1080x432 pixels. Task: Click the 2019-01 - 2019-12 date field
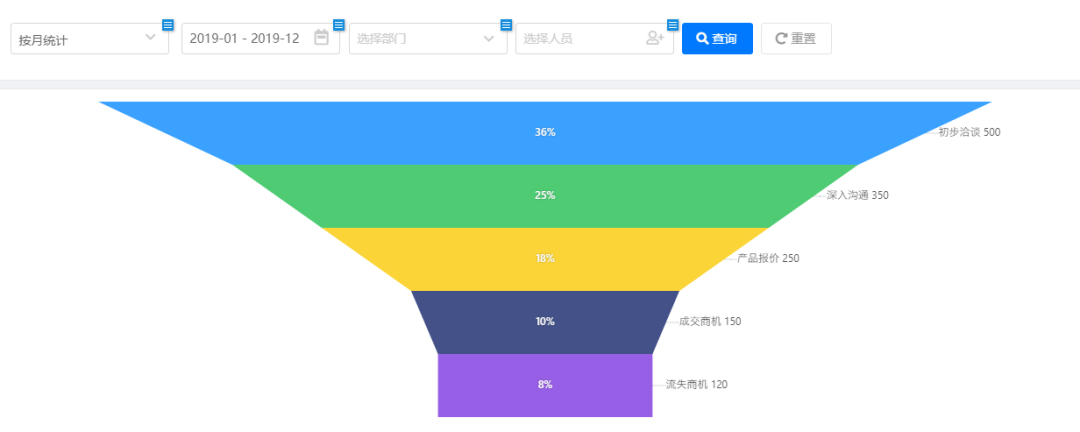point(245,39)
